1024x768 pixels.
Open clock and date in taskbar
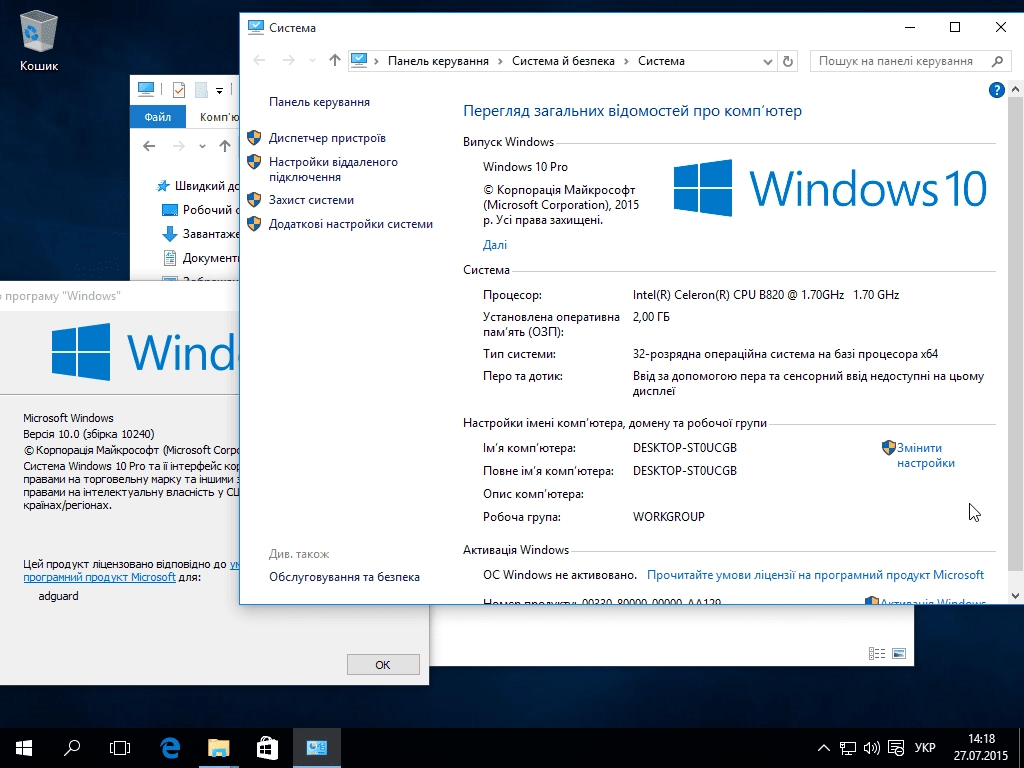click(x=982, y=748)
